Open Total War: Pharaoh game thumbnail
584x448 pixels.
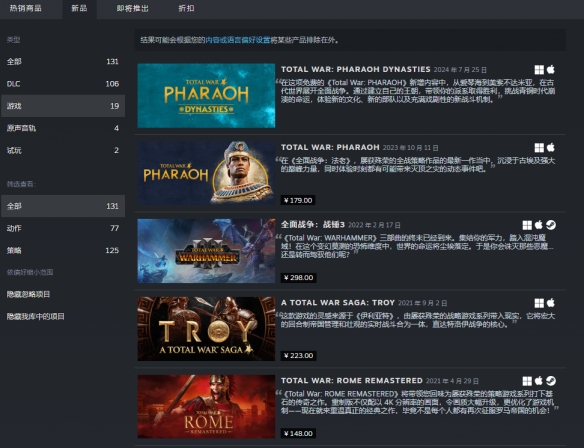206,173
